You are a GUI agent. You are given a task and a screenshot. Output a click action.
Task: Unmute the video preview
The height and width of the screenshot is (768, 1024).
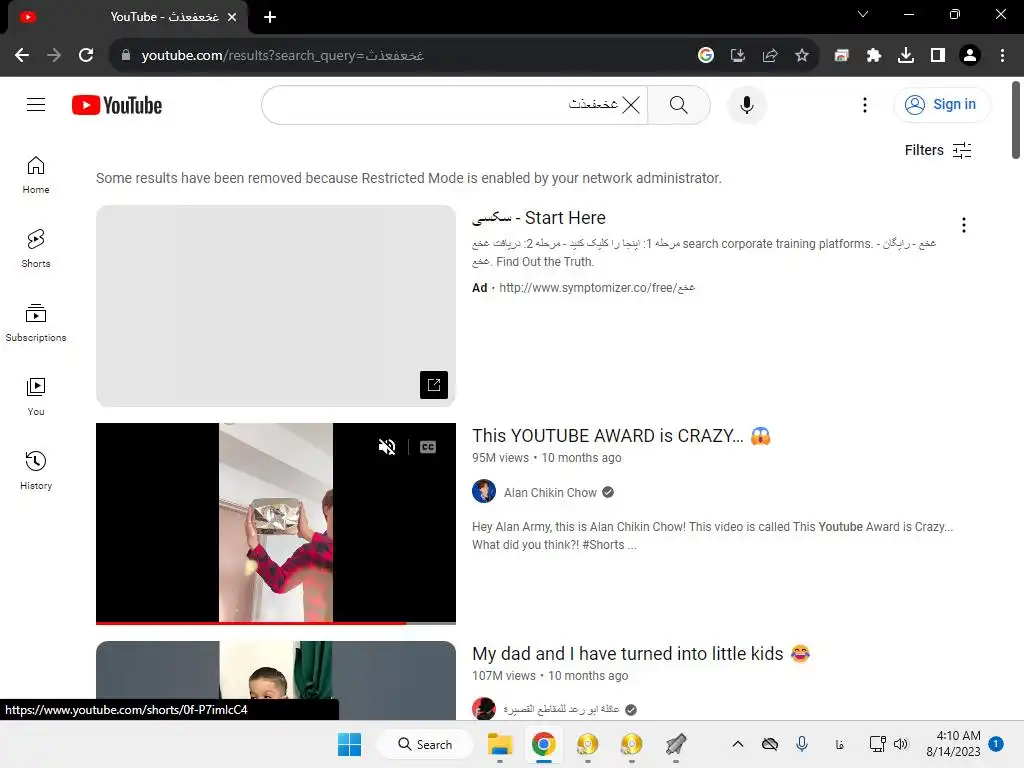[387, 447]
